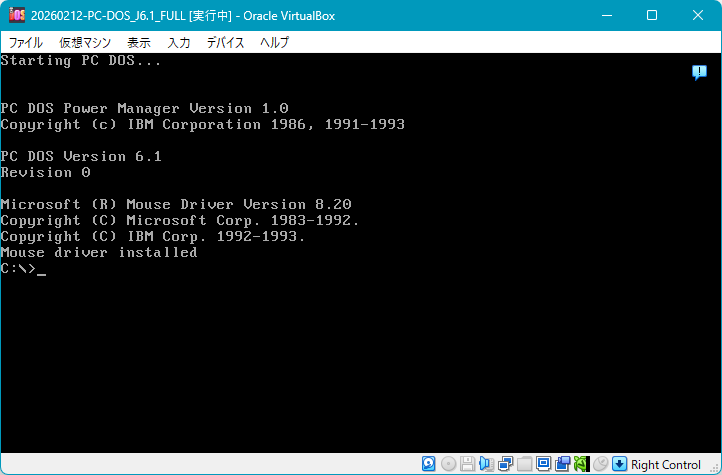Open the デバイス menu
Viewport: 722px width, 475px height.
pos(226,43)
